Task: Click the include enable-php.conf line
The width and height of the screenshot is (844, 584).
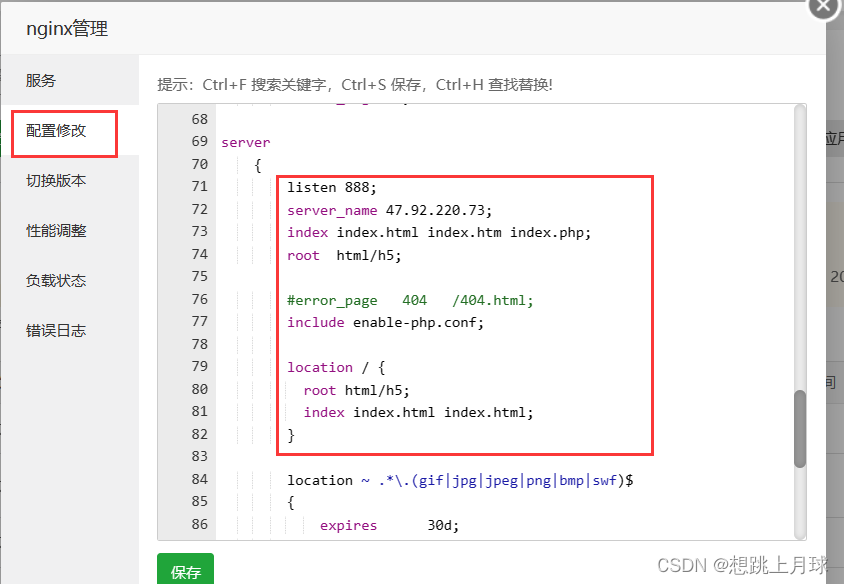Action: 385,322
